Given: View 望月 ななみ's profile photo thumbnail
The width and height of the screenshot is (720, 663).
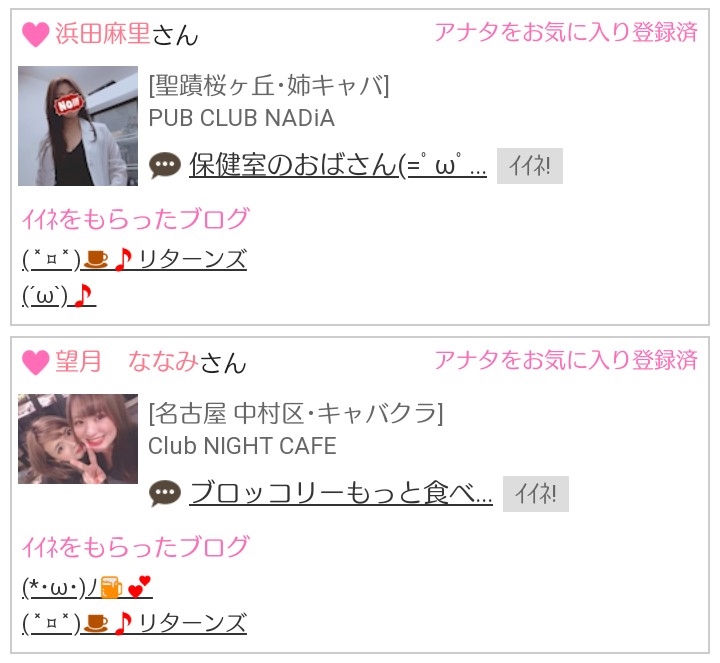Looking at the screenshot, I should coord(78,438).
